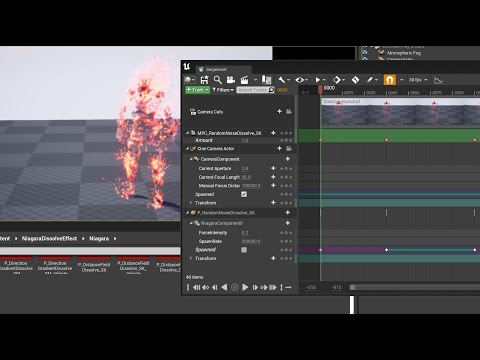480x360 pixels.
Task: Collapse the MPC_RandomNoiseDissolve_SK track
Action: [x=187, y=133]
